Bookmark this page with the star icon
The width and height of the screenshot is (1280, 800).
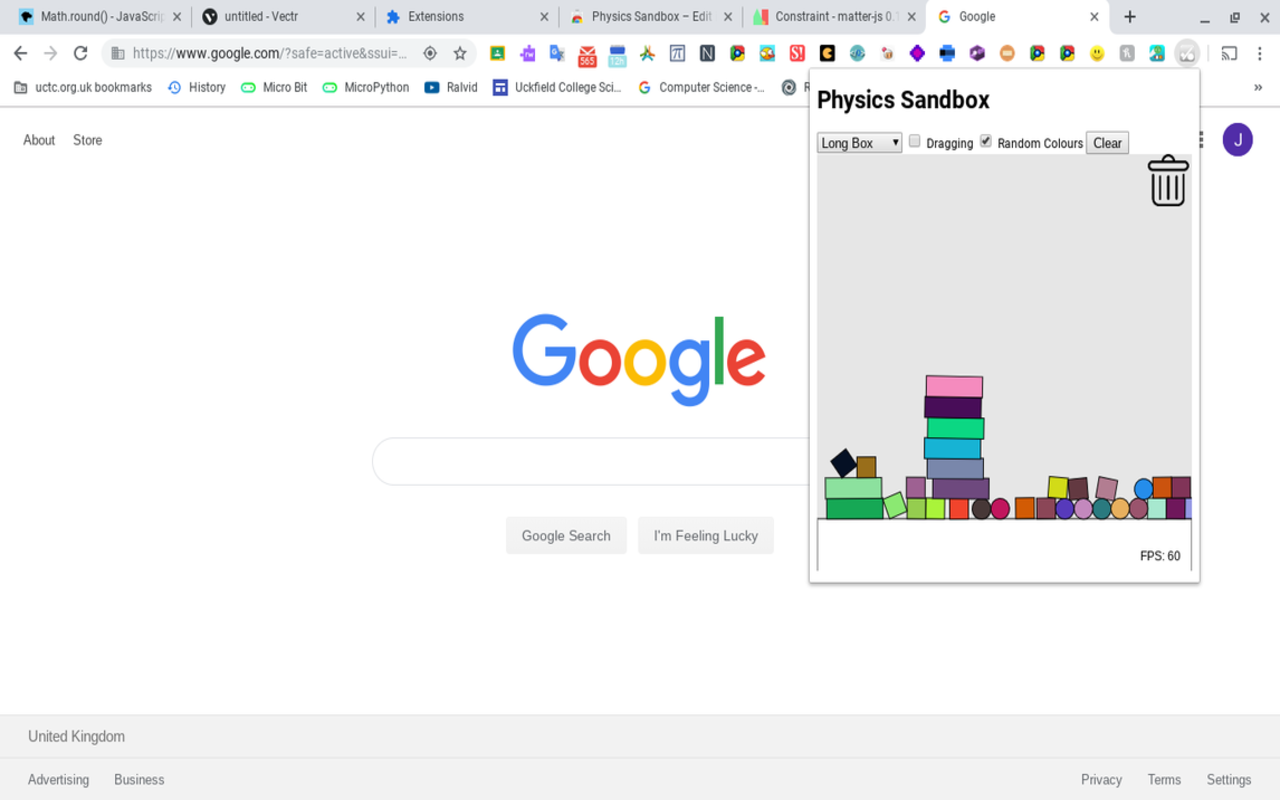460,54
